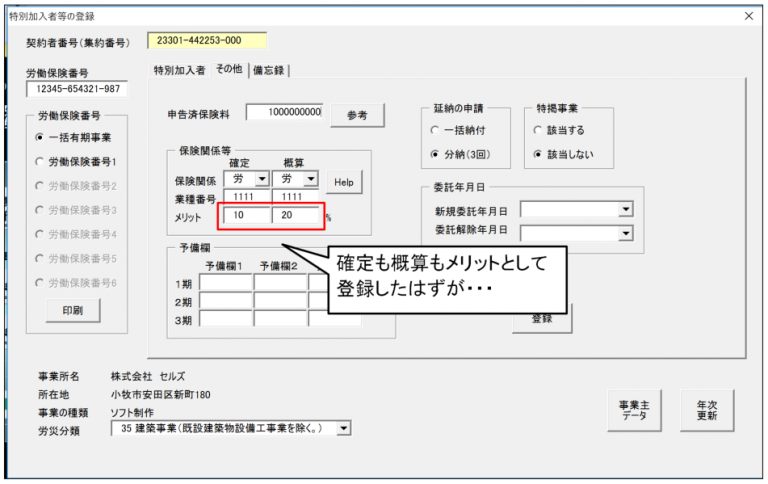The height and width of the screenshot is (484, 768).
Task: Click the 3期 予備欄1 field
Action: click(x=226, y=318)
